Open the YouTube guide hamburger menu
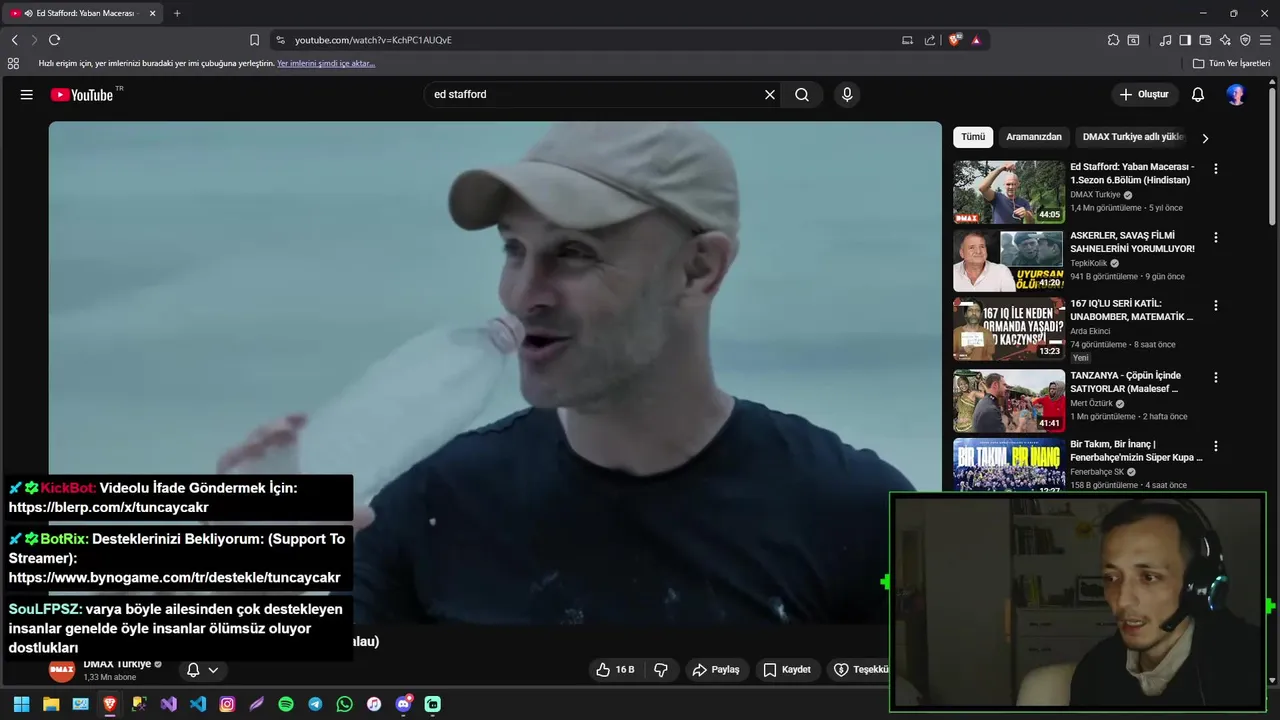Viewport: 1280px width, 720px height. [x=27, y=95]
